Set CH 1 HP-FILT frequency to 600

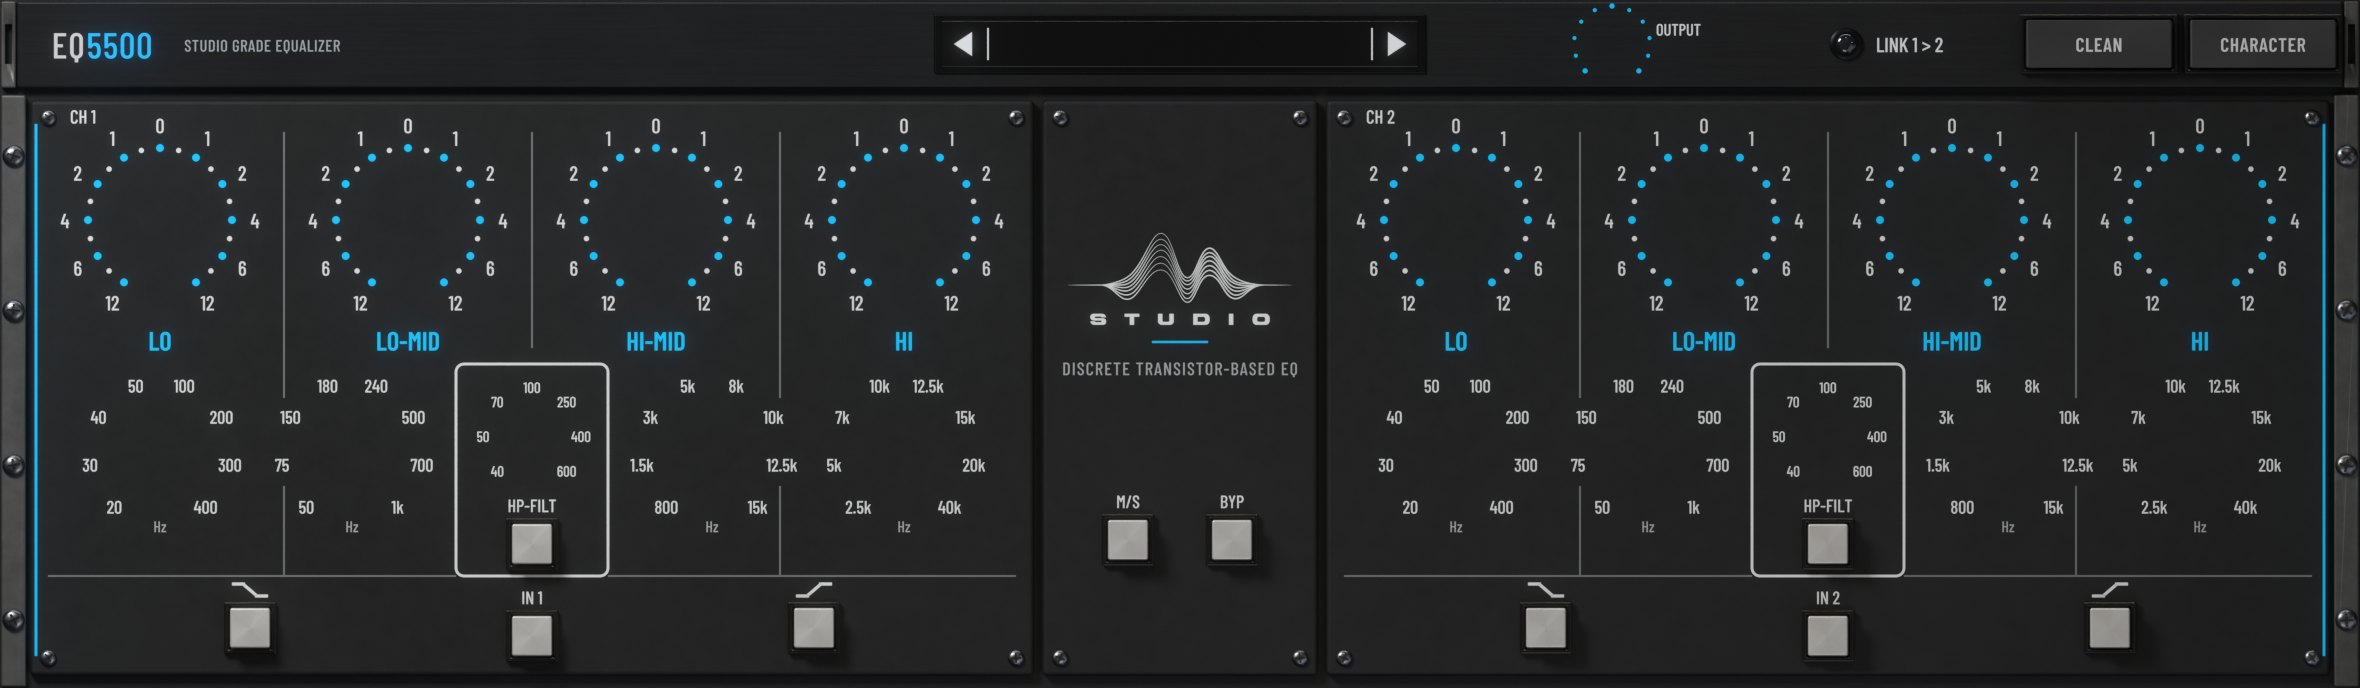[566, 471]
